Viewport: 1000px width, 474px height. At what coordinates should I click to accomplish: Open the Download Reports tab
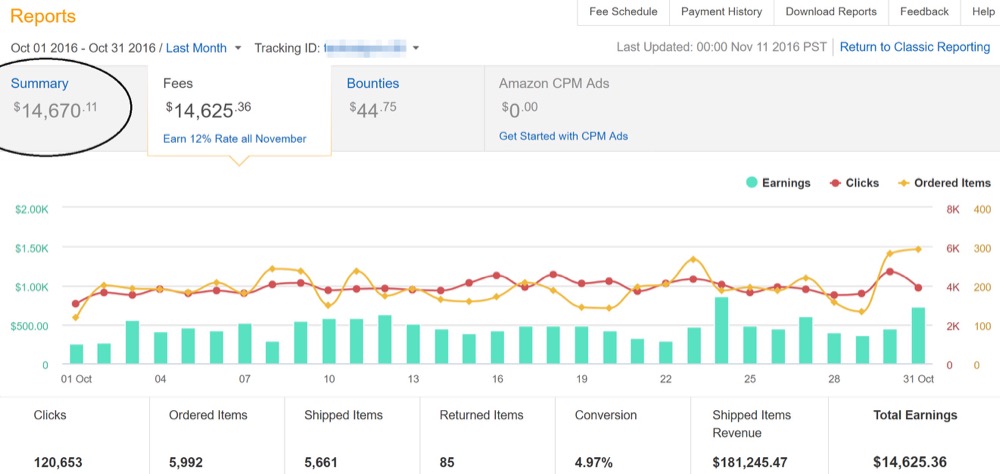(831, 12)
